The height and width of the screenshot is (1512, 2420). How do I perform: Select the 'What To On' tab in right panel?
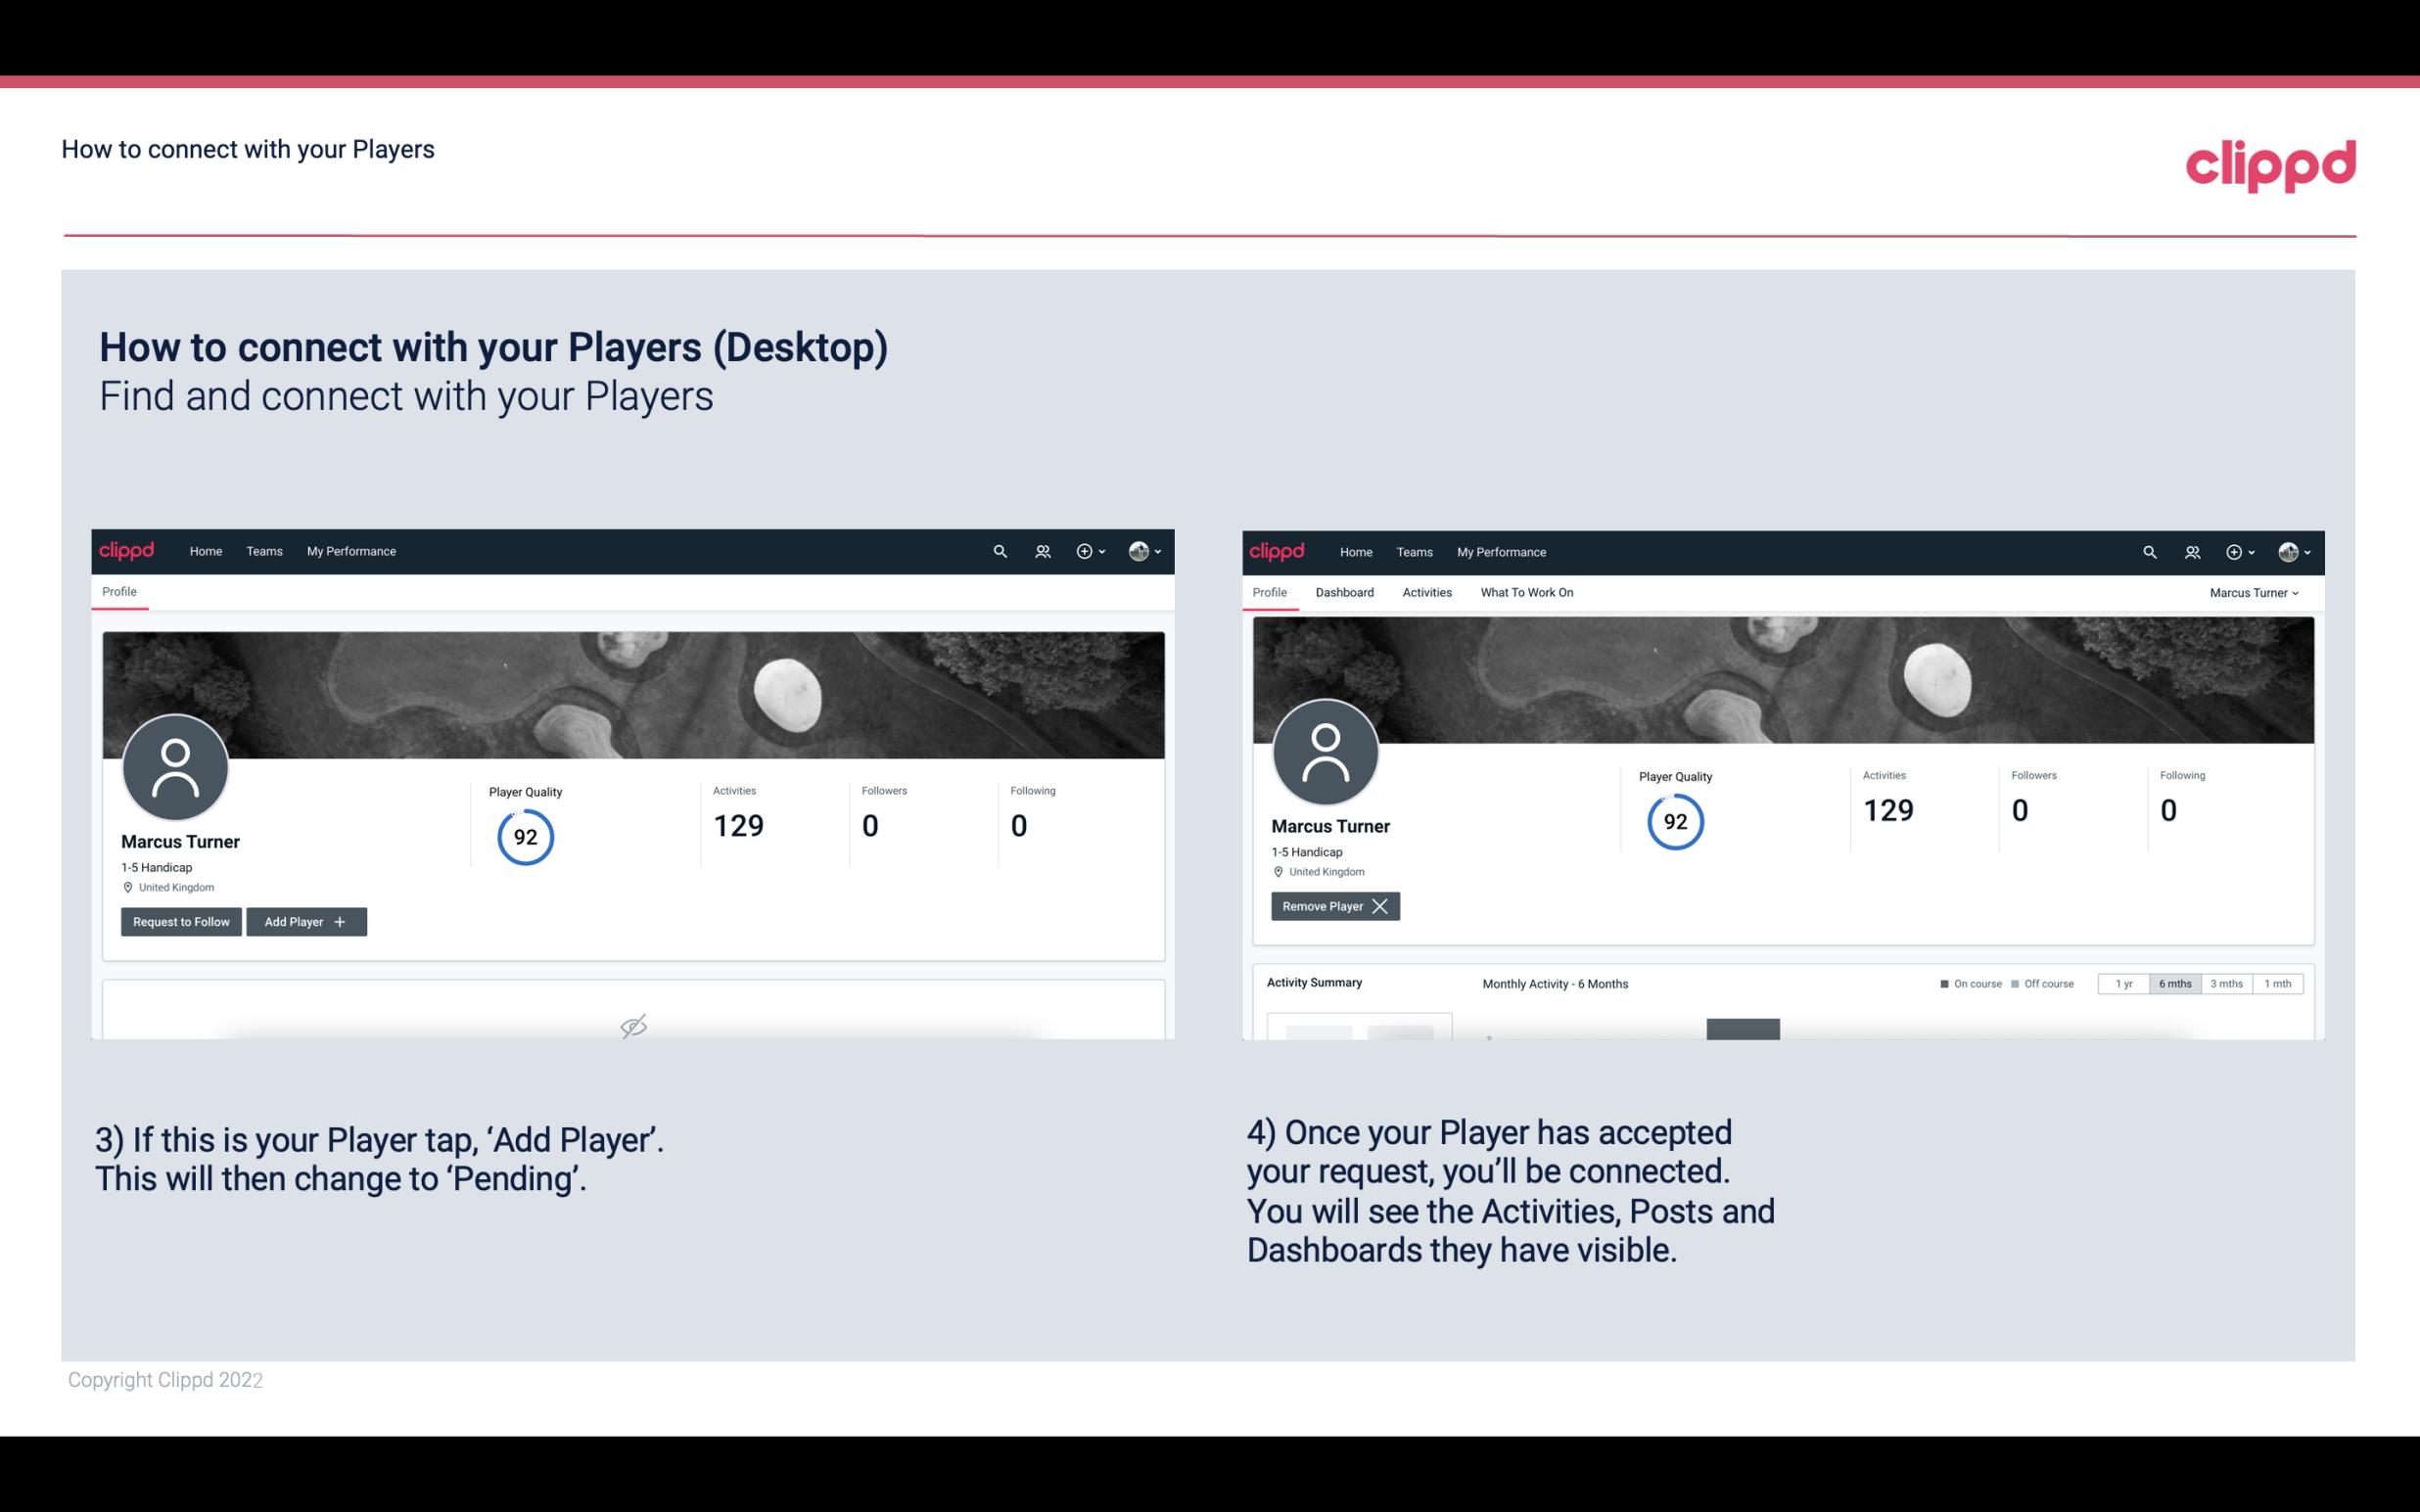coord(1526,592)
